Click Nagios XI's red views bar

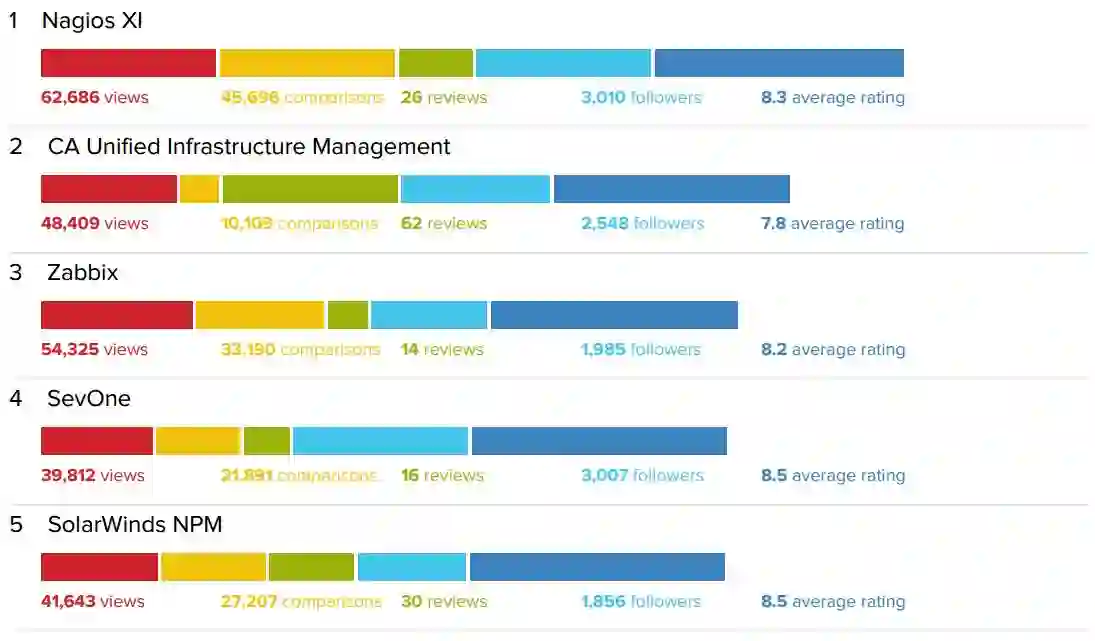click(128, 63)
